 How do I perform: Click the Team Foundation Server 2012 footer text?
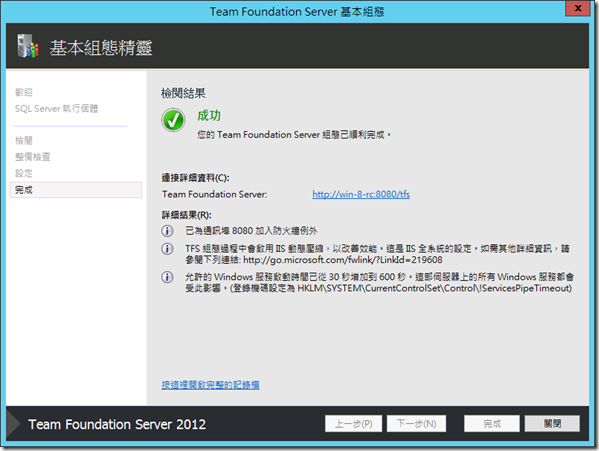[117, 424]
